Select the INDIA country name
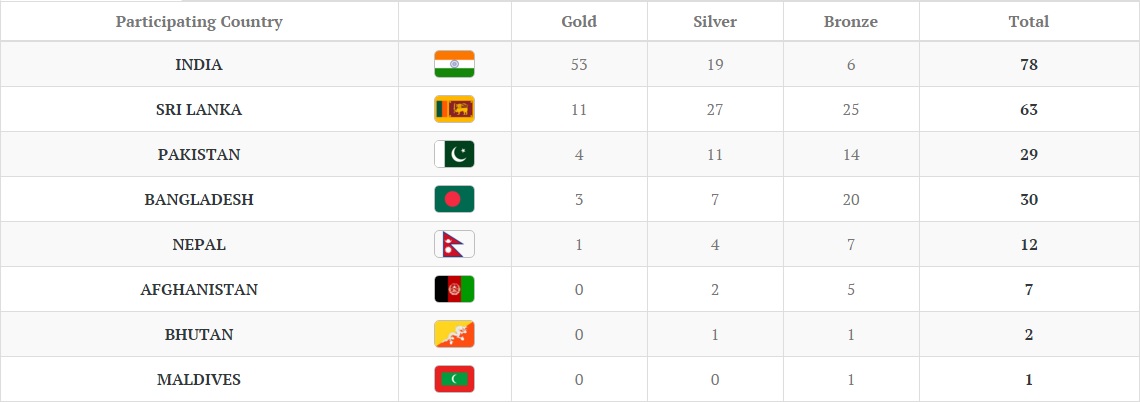1140x402 pixels. point(199,64)
